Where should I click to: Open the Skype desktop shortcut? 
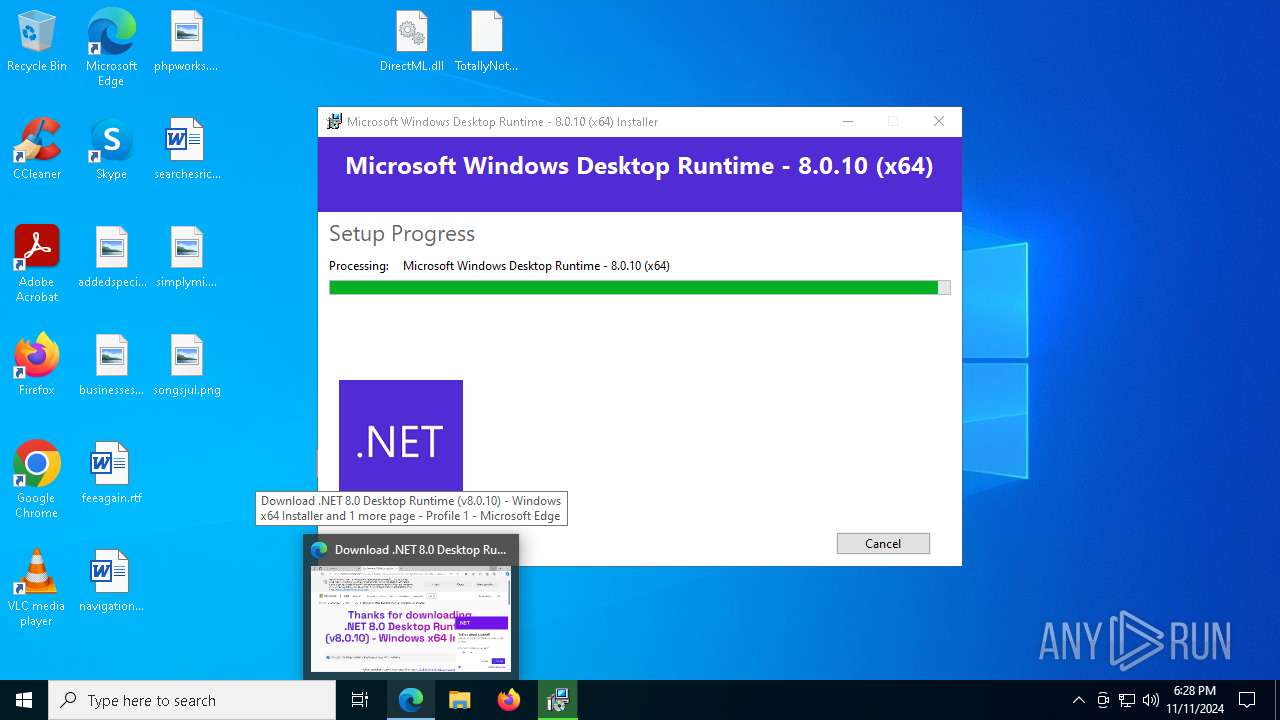click(111, 150)
